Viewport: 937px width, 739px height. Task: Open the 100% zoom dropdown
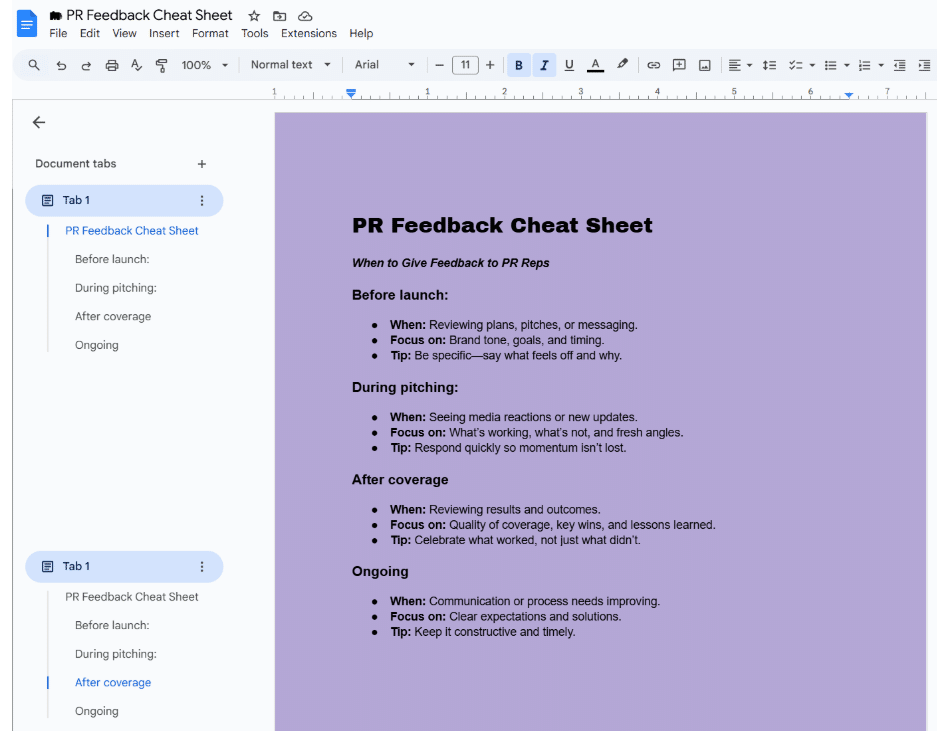(204, 65)
